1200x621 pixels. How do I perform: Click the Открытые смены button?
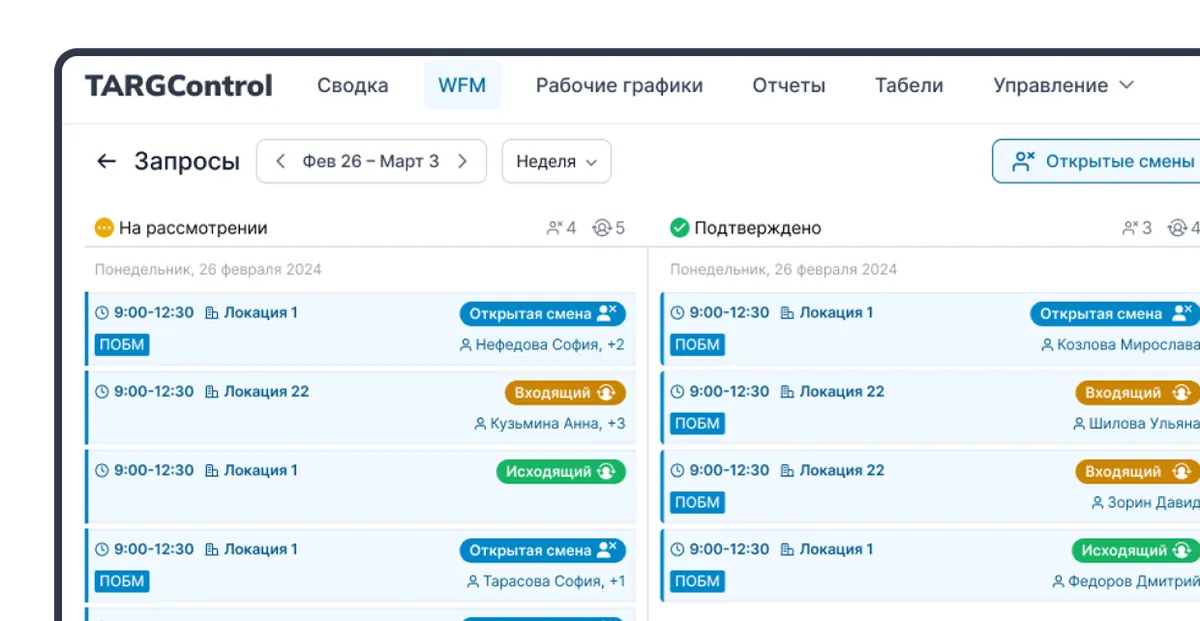coord(1100,160)
